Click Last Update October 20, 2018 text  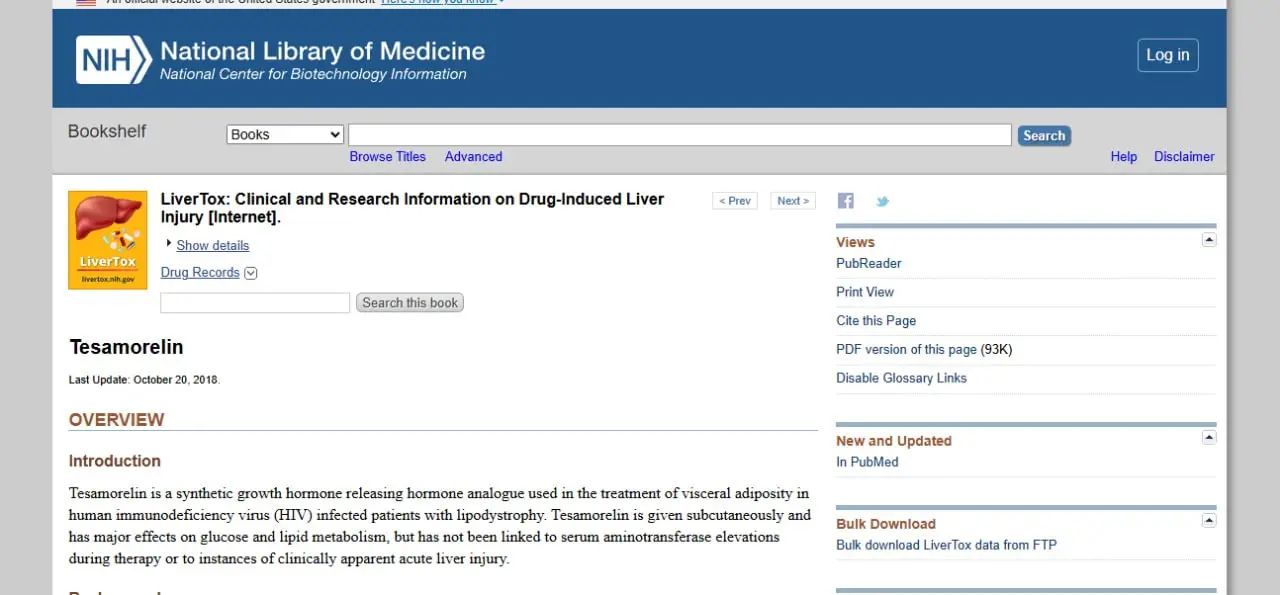coord(144,380)
